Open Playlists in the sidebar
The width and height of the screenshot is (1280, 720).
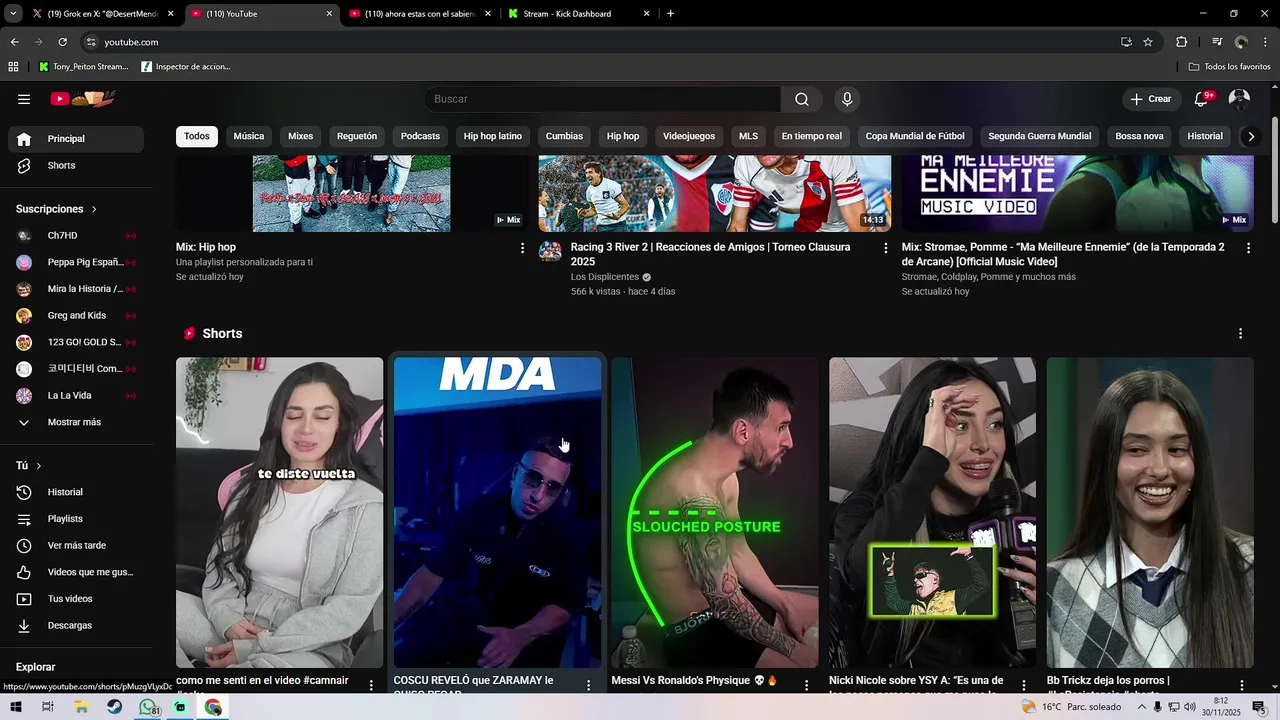76,519
